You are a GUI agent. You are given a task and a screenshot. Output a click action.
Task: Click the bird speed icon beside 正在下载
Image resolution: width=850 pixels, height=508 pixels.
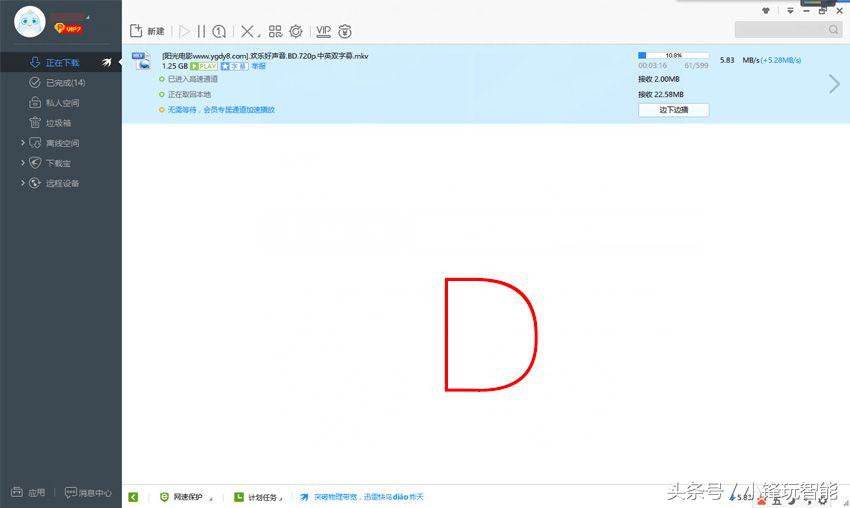click(x=107, y=62)
